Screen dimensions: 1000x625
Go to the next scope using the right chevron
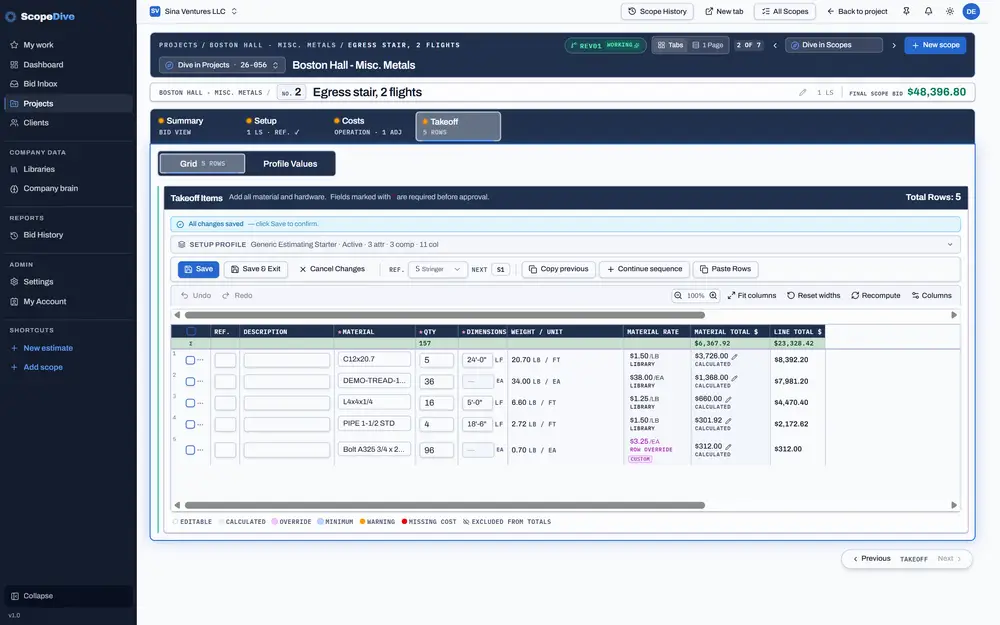pyautogui.click(x=893, y=45)
